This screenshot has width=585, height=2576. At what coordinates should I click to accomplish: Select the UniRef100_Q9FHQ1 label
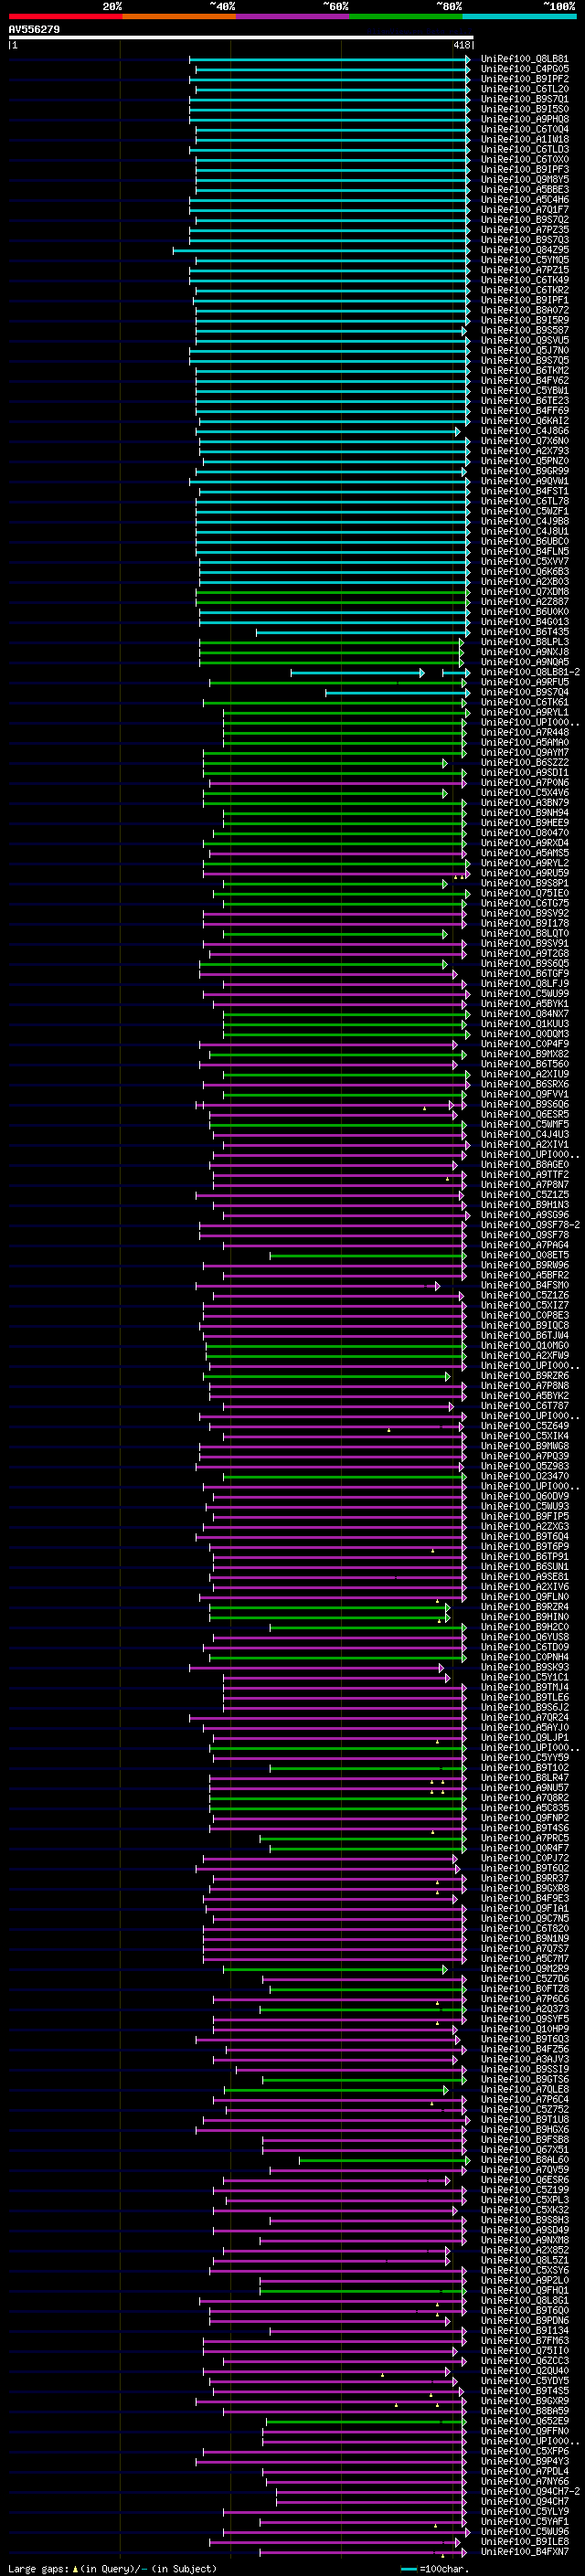(525, 2291)
